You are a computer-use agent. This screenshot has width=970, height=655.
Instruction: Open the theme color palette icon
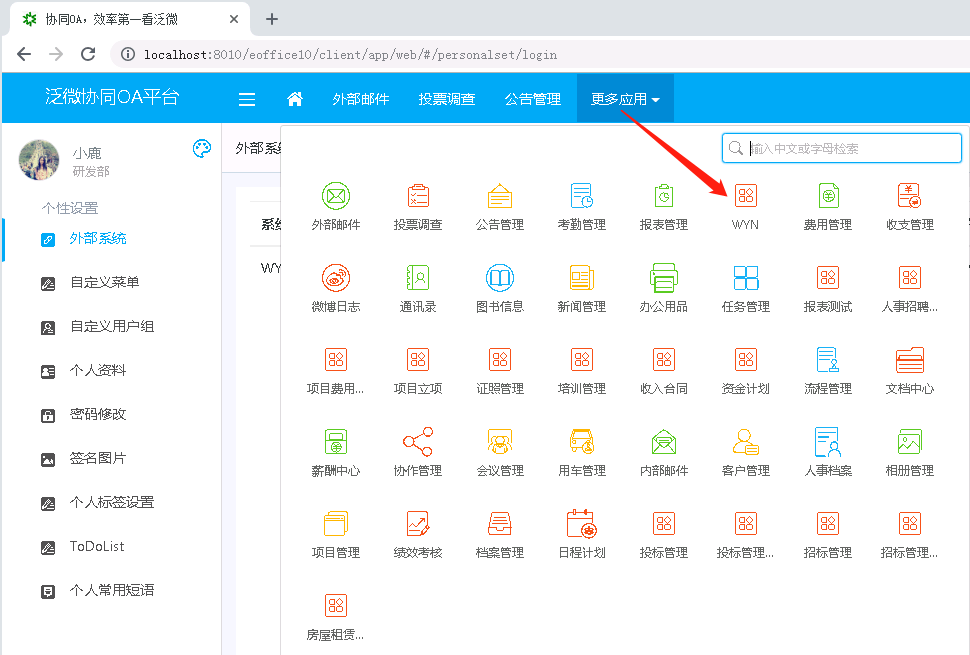[x=202, y=149]
